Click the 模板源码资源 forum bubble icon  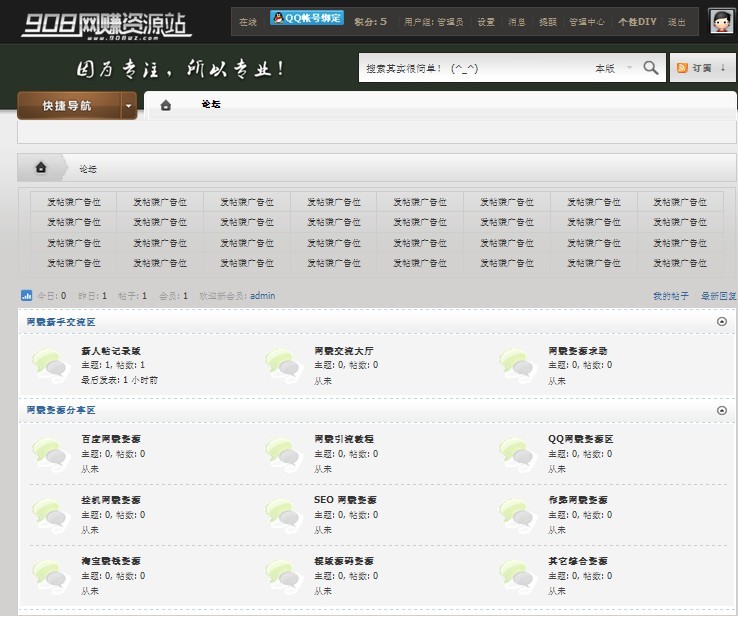click(284, 576)
